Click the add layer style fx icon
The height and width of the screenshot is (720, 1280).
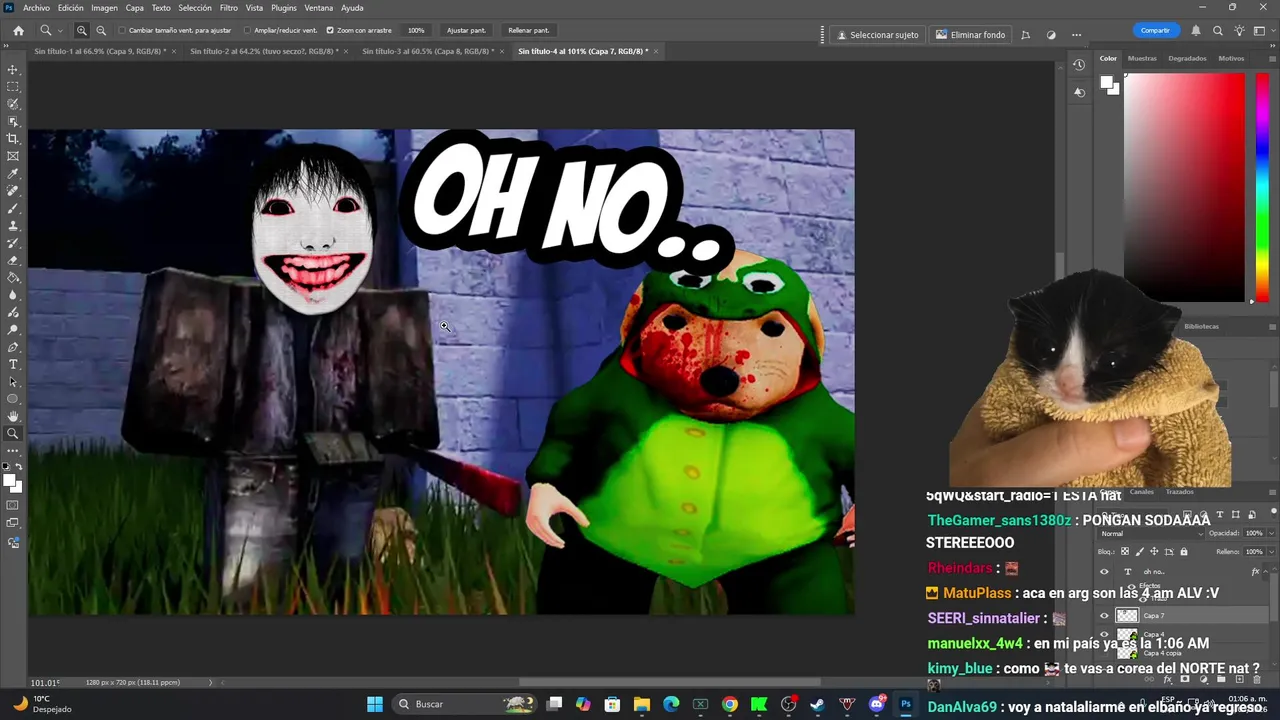(x=1170, y=680)
